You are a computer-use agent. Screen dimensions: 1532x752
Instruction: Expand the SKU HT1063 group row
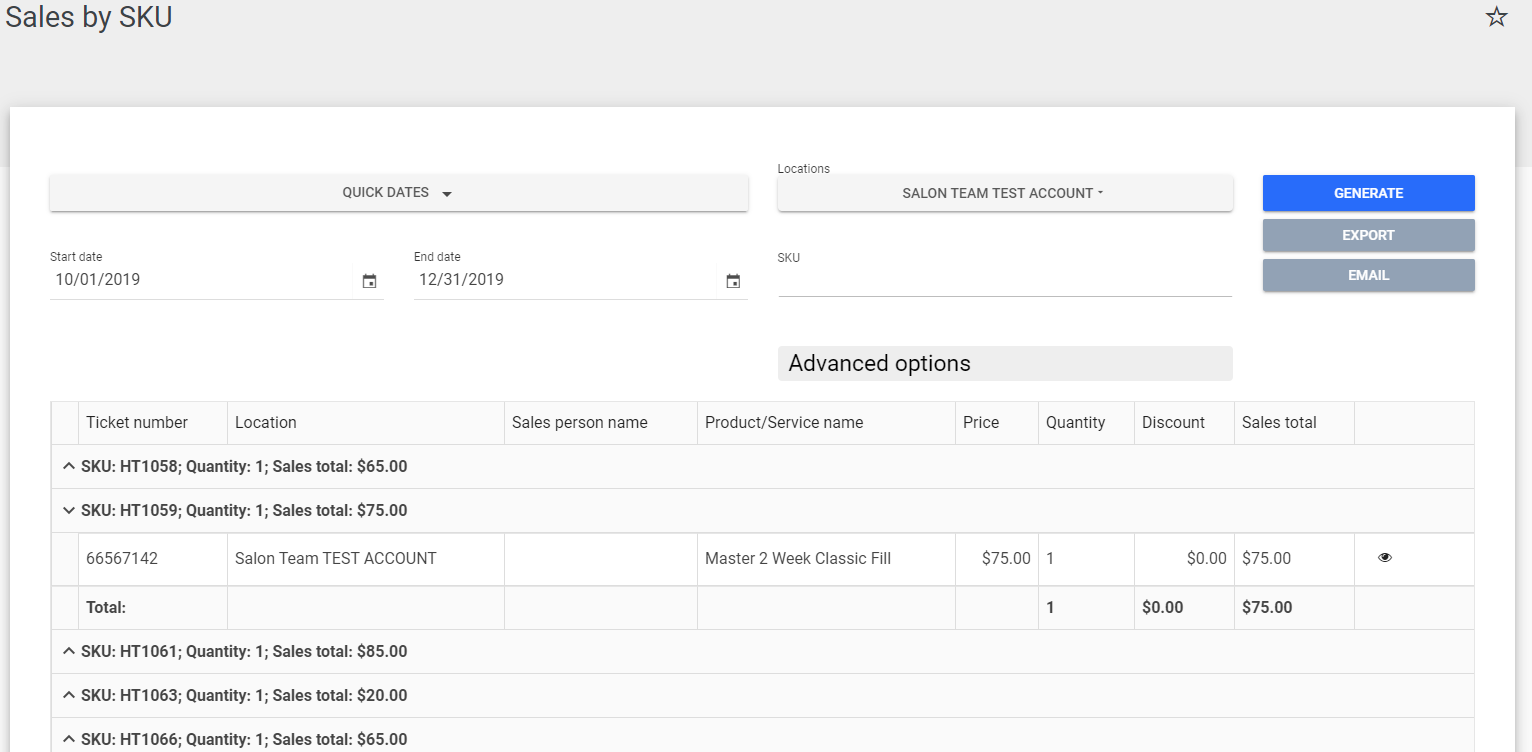coord(69,696)
